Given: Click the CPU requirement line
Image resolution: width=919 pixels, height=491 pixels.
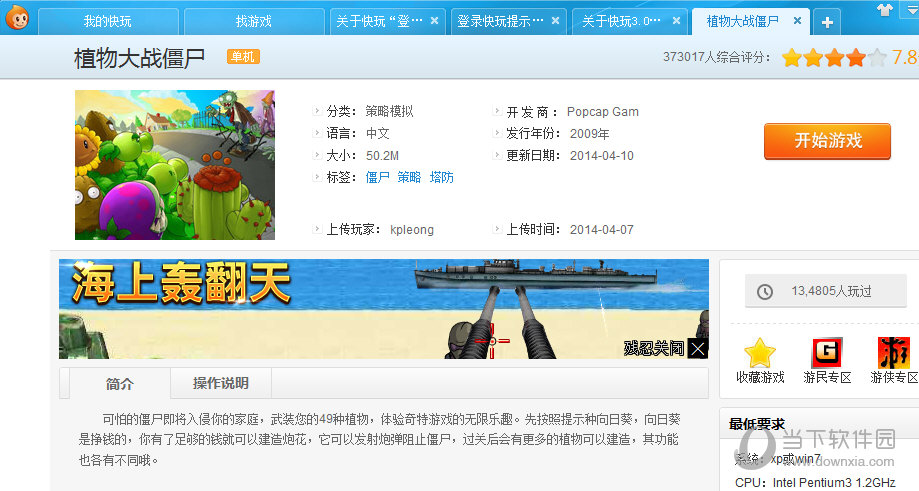Looking at the screenshot, I should (815, 483).
